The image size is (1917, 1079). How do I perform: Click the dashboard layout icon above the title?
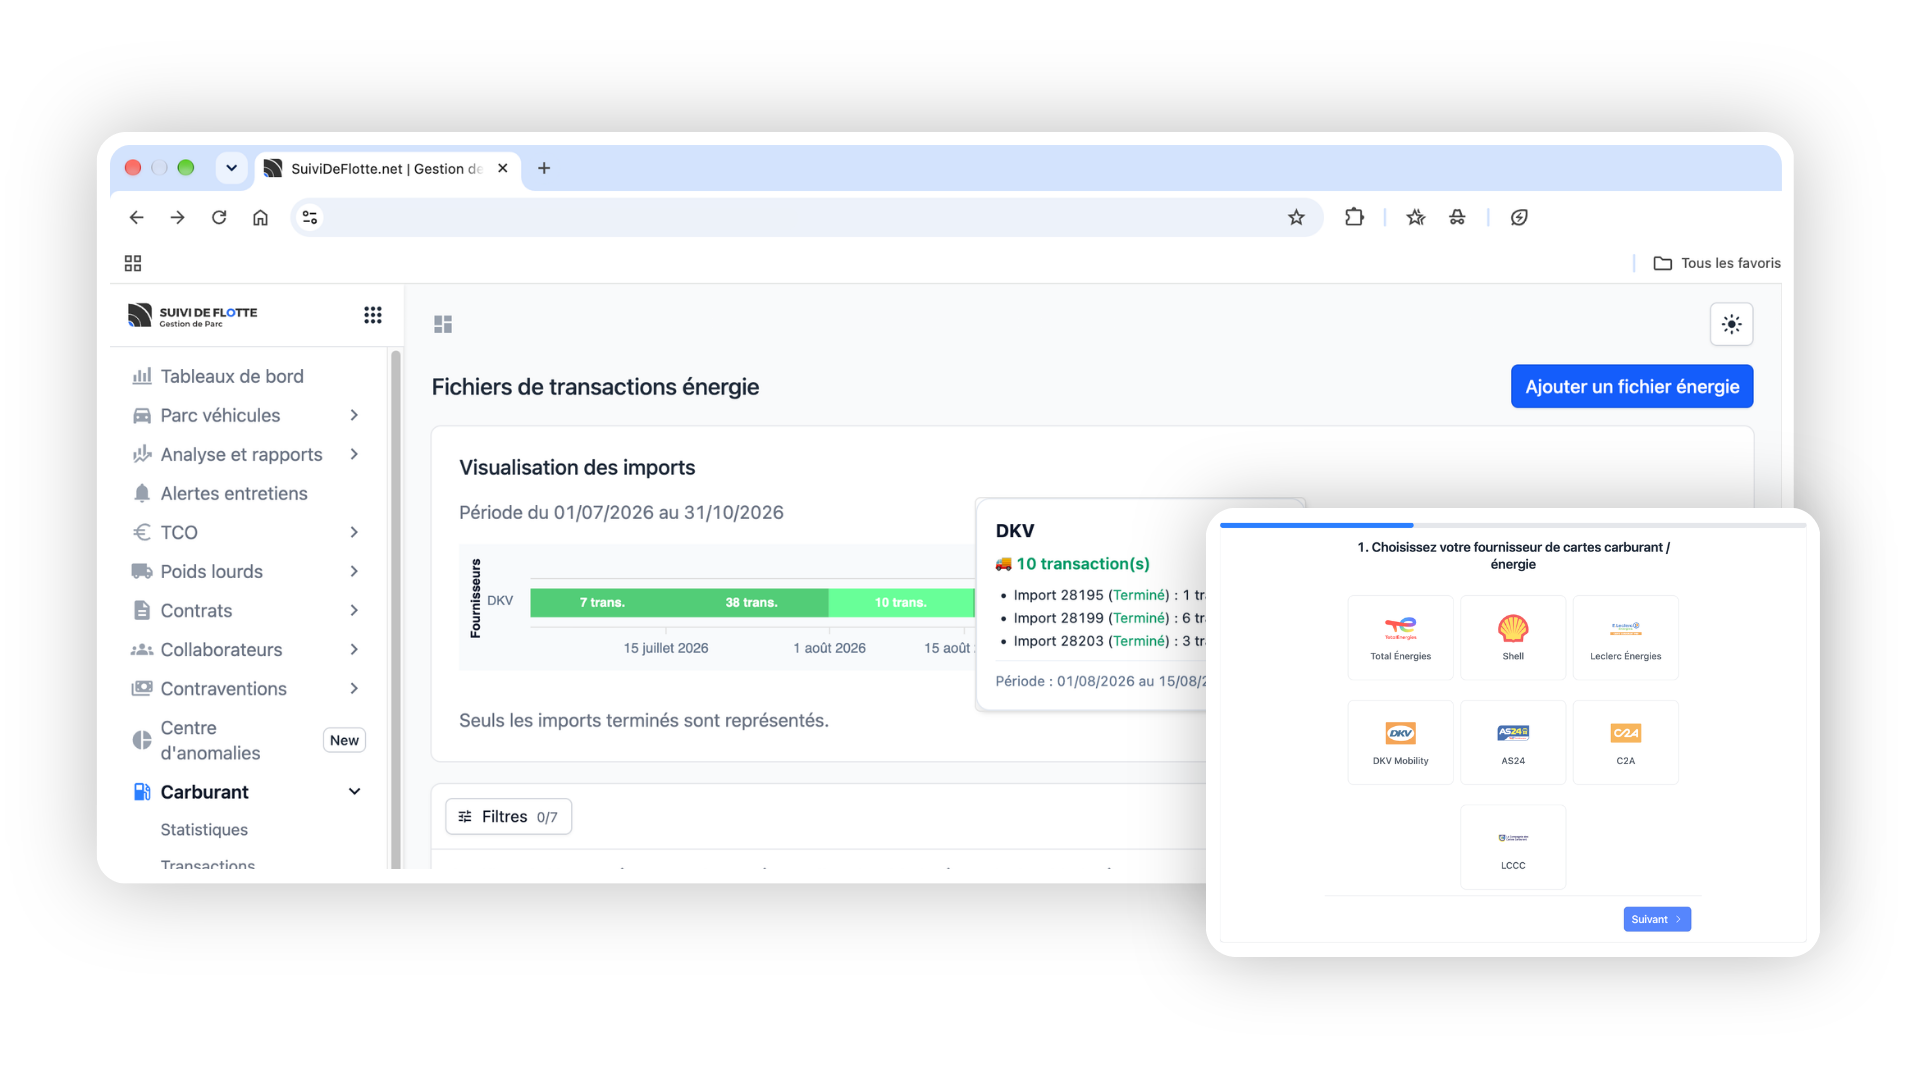(443, 324)
